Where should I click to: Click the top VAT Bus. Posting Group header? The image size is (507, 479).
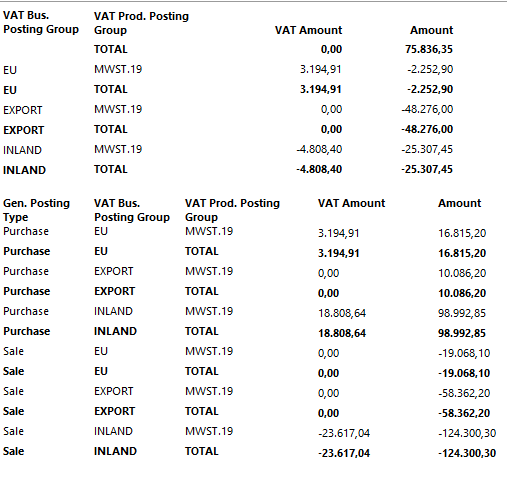[x=41, y=22]
